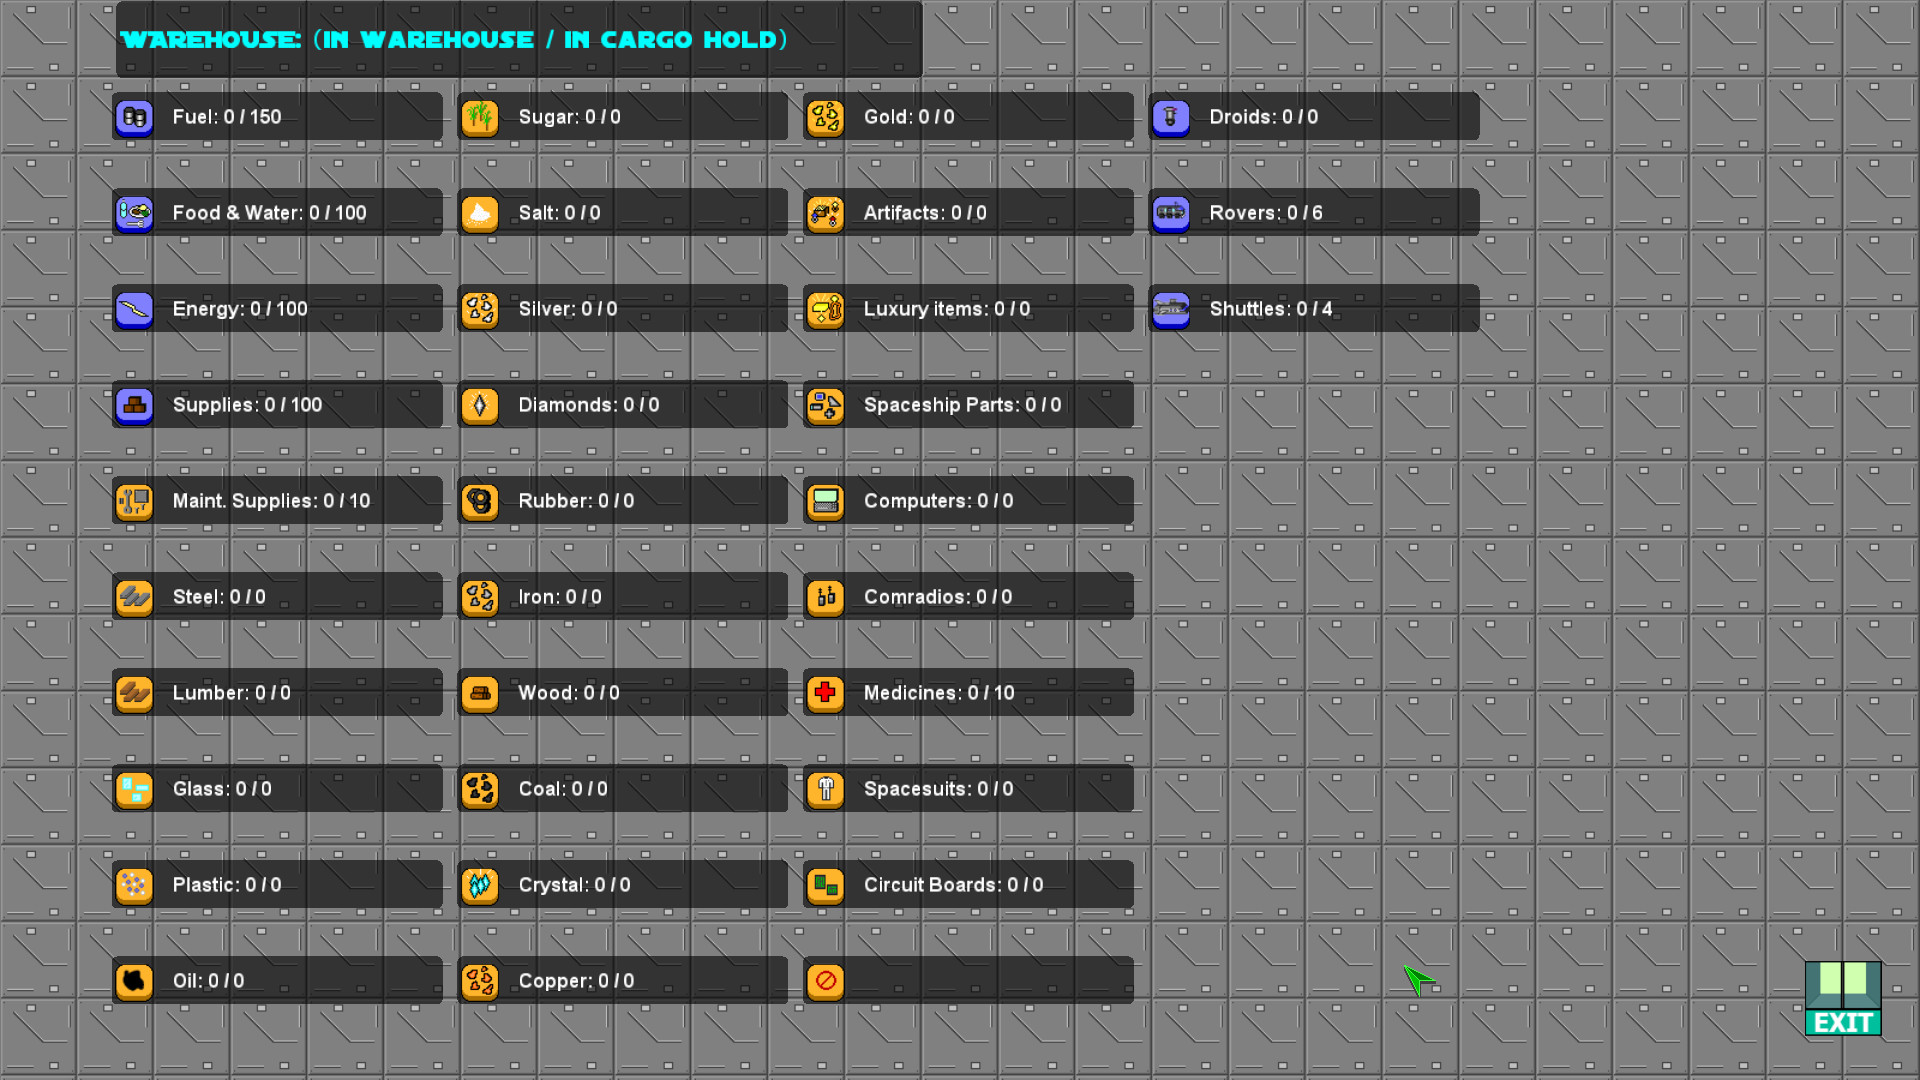Click the Gold nuggets icon
Viewport: 1920px width, 1080px height.
coord(825,117)
